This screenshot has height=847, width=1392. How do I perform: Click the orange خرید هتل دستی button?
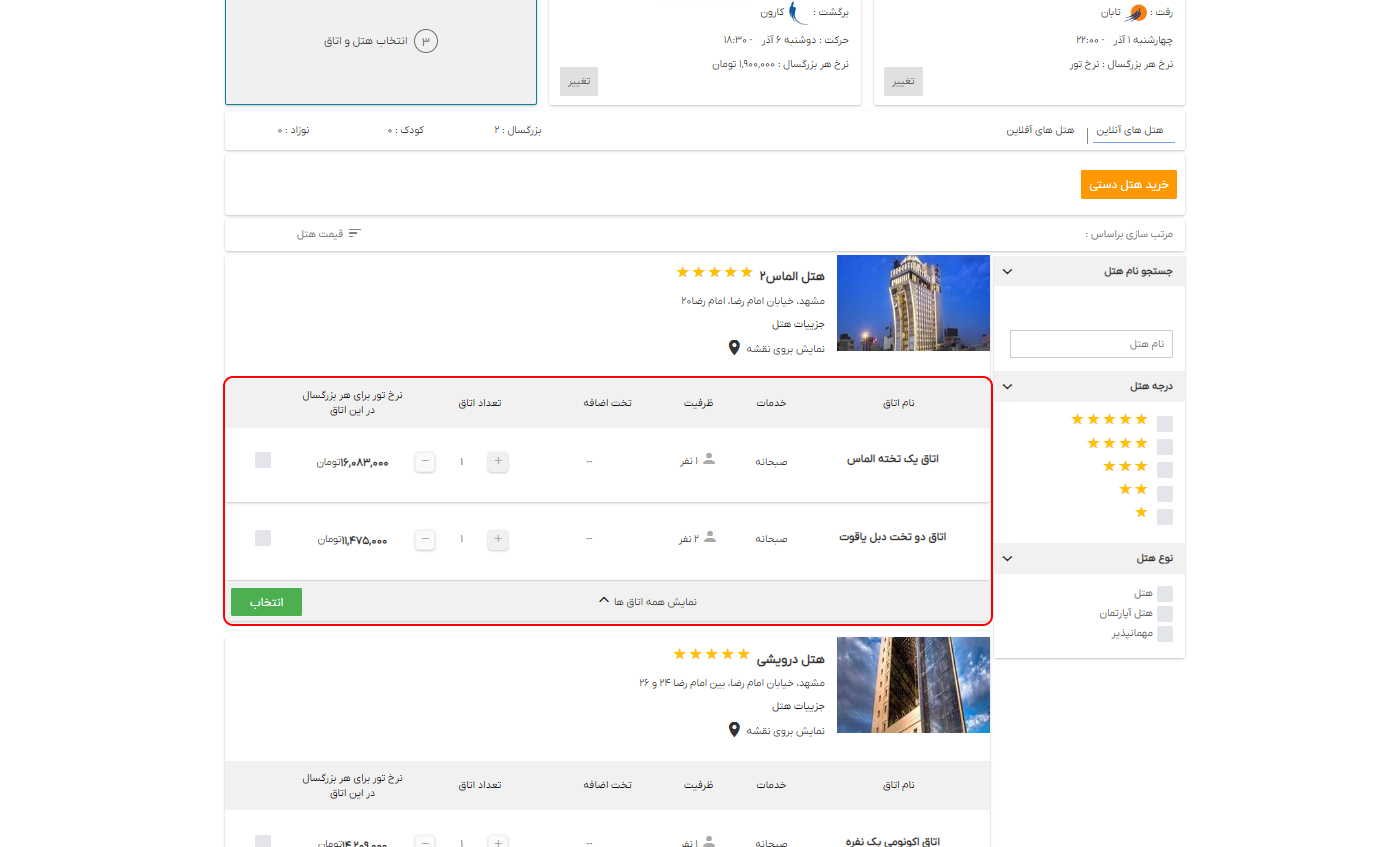tap(1128, 184)
